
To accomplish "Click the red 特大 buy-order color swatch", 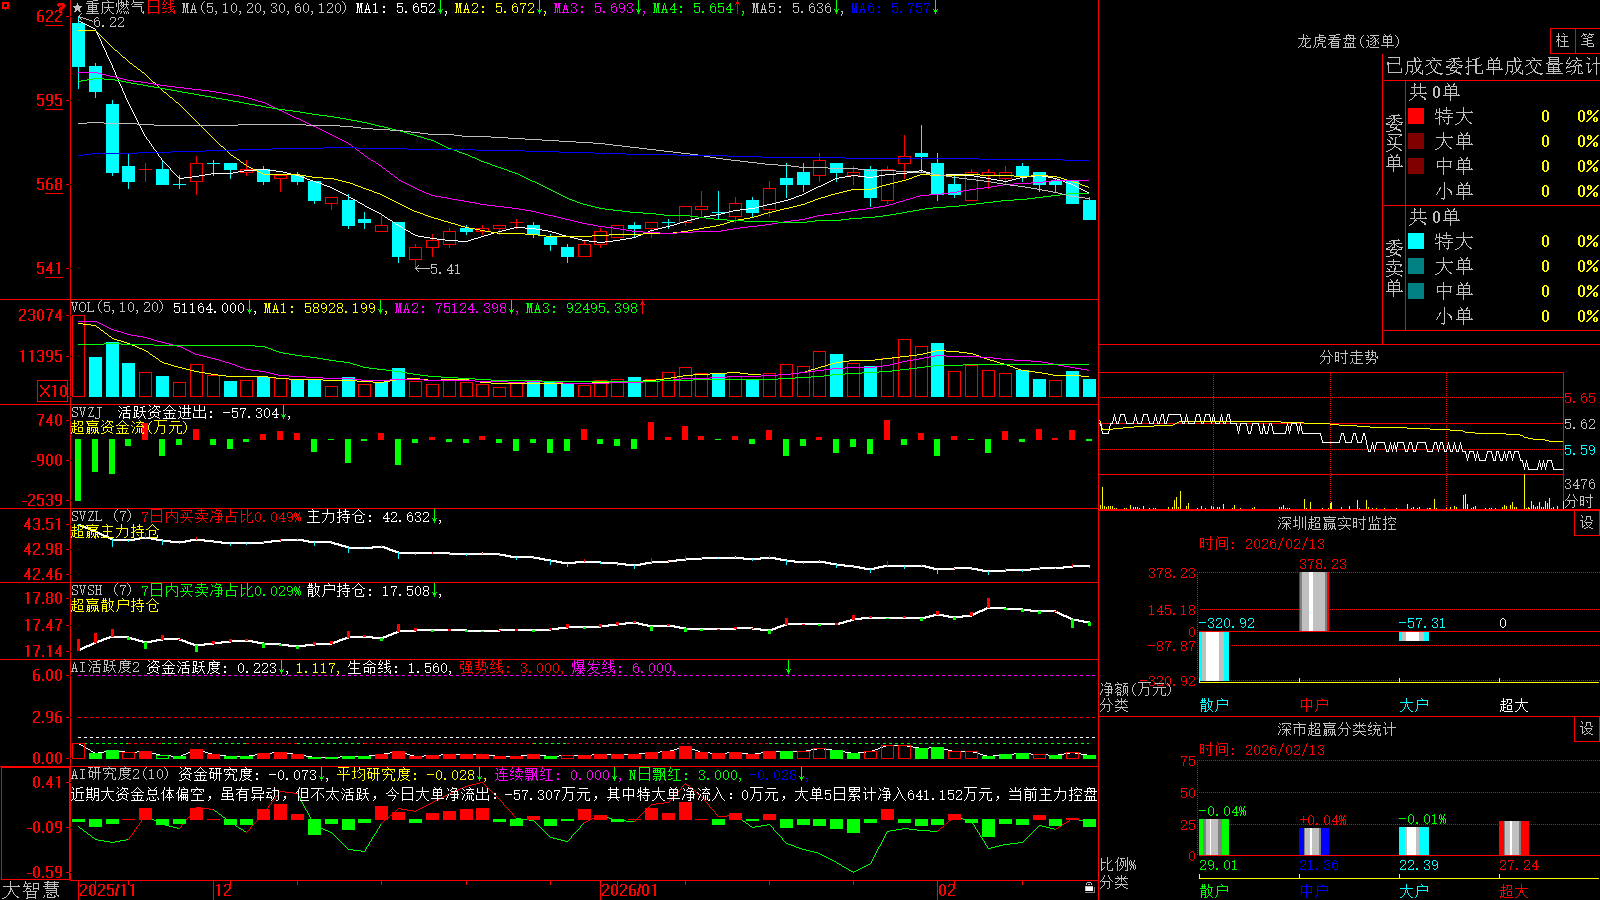I will point(1416,116).
